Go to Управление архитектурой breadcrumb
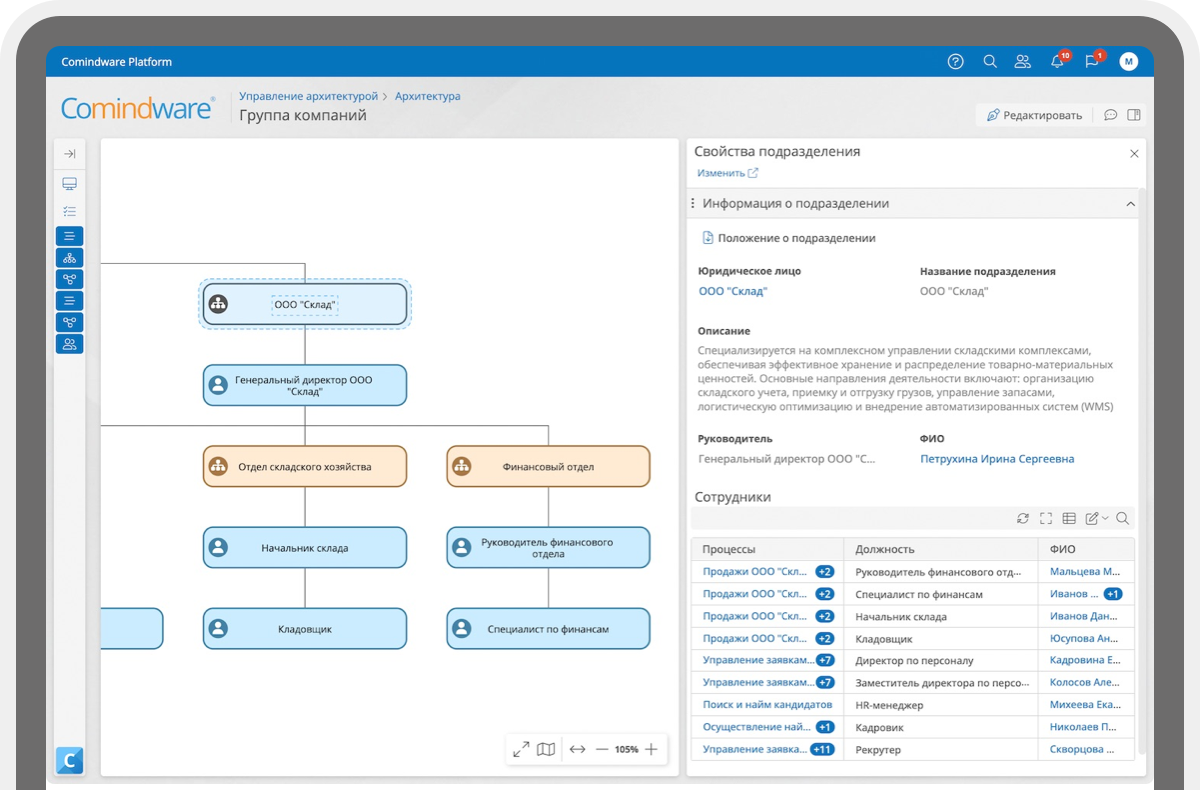1200x790 pixels. 308,96
